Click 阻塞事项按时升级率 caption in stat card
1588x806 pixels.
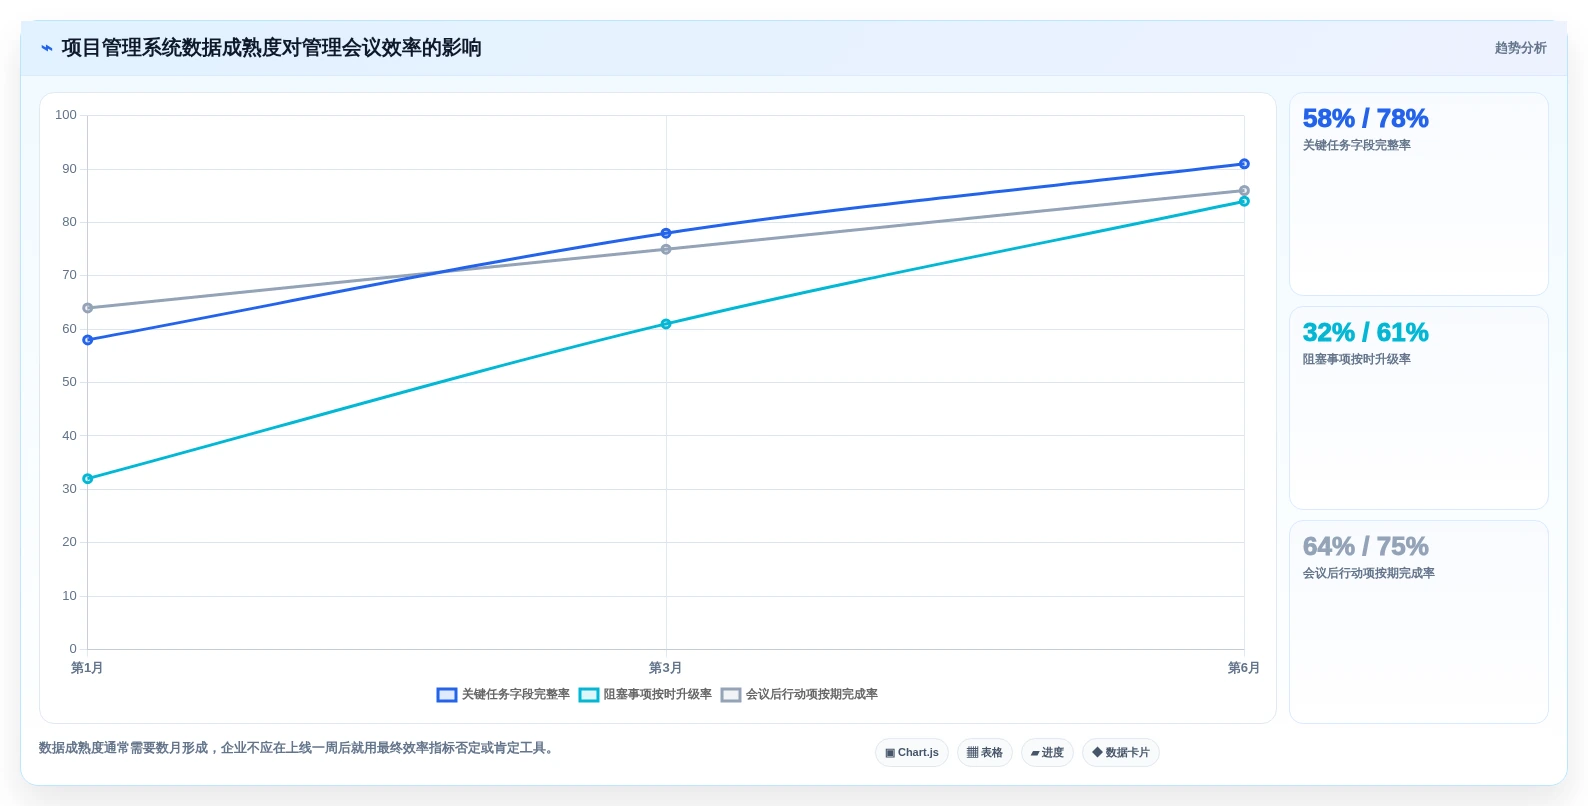coord(1357,360)
